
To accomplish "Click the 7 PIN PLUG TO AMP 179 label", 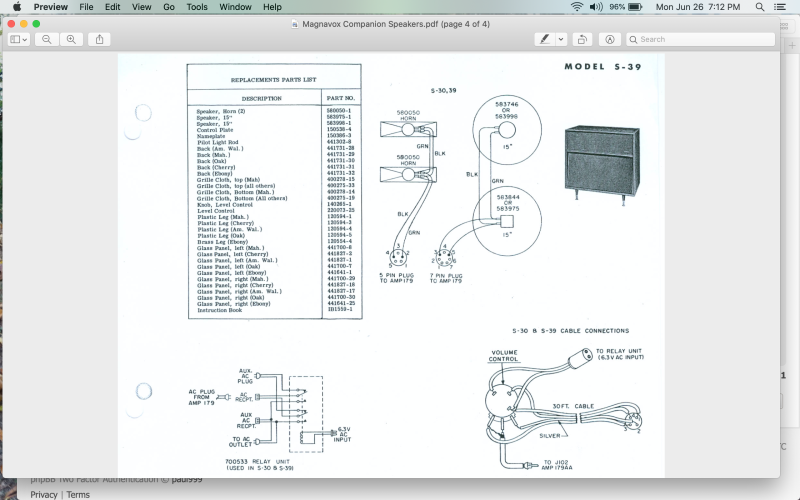I will coord(446,278).
